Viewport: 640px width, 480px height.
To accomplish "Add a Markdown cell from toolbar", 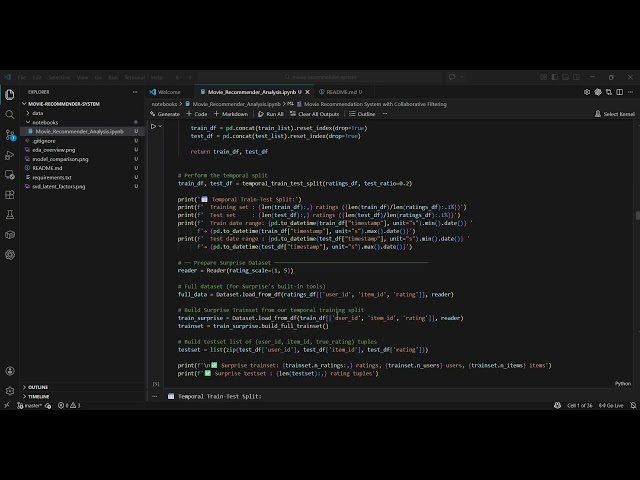I will tap(231, 114).
